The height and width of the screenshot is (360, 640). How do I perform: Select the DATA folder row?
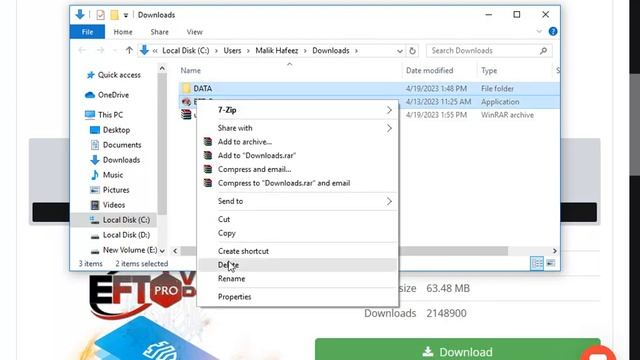369,89
